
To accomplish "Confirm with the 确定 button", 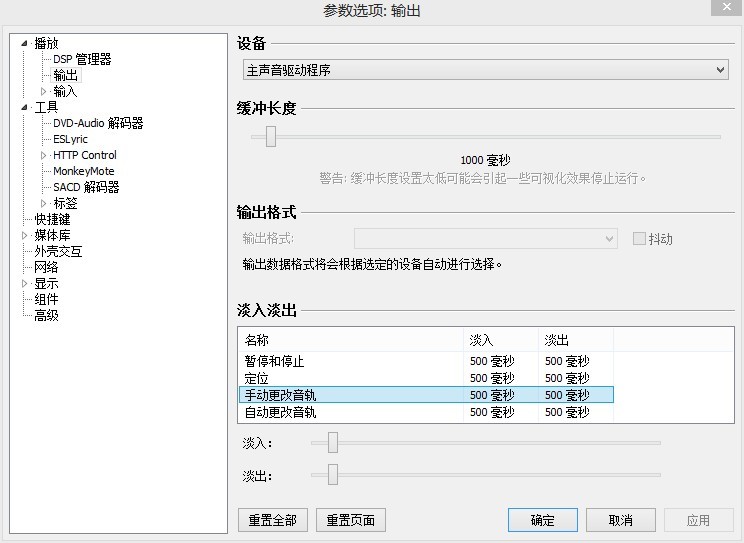I will 543,520.
